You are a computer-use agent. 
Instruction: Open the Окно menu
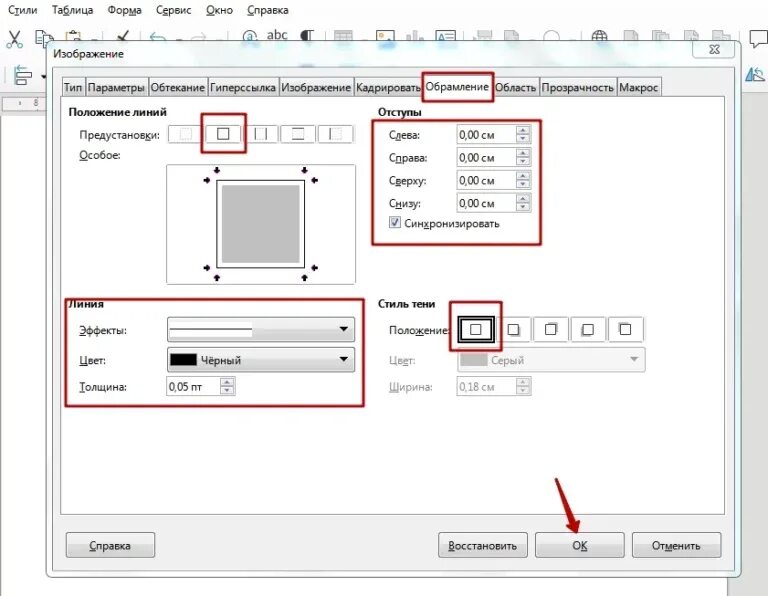[219, 10]
